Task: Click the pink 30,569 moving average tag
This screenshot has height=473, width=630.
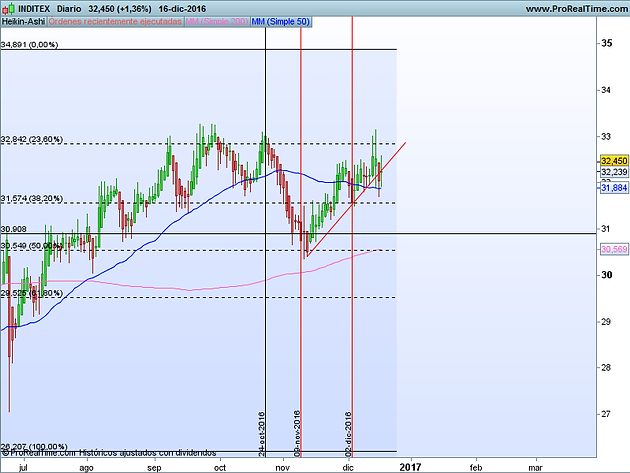Action: pos(614,250)
